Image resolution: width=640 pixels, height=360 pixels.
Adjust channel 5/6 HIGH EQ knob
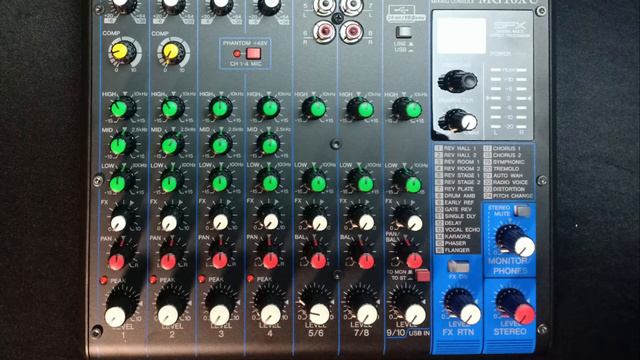[316, 109]
